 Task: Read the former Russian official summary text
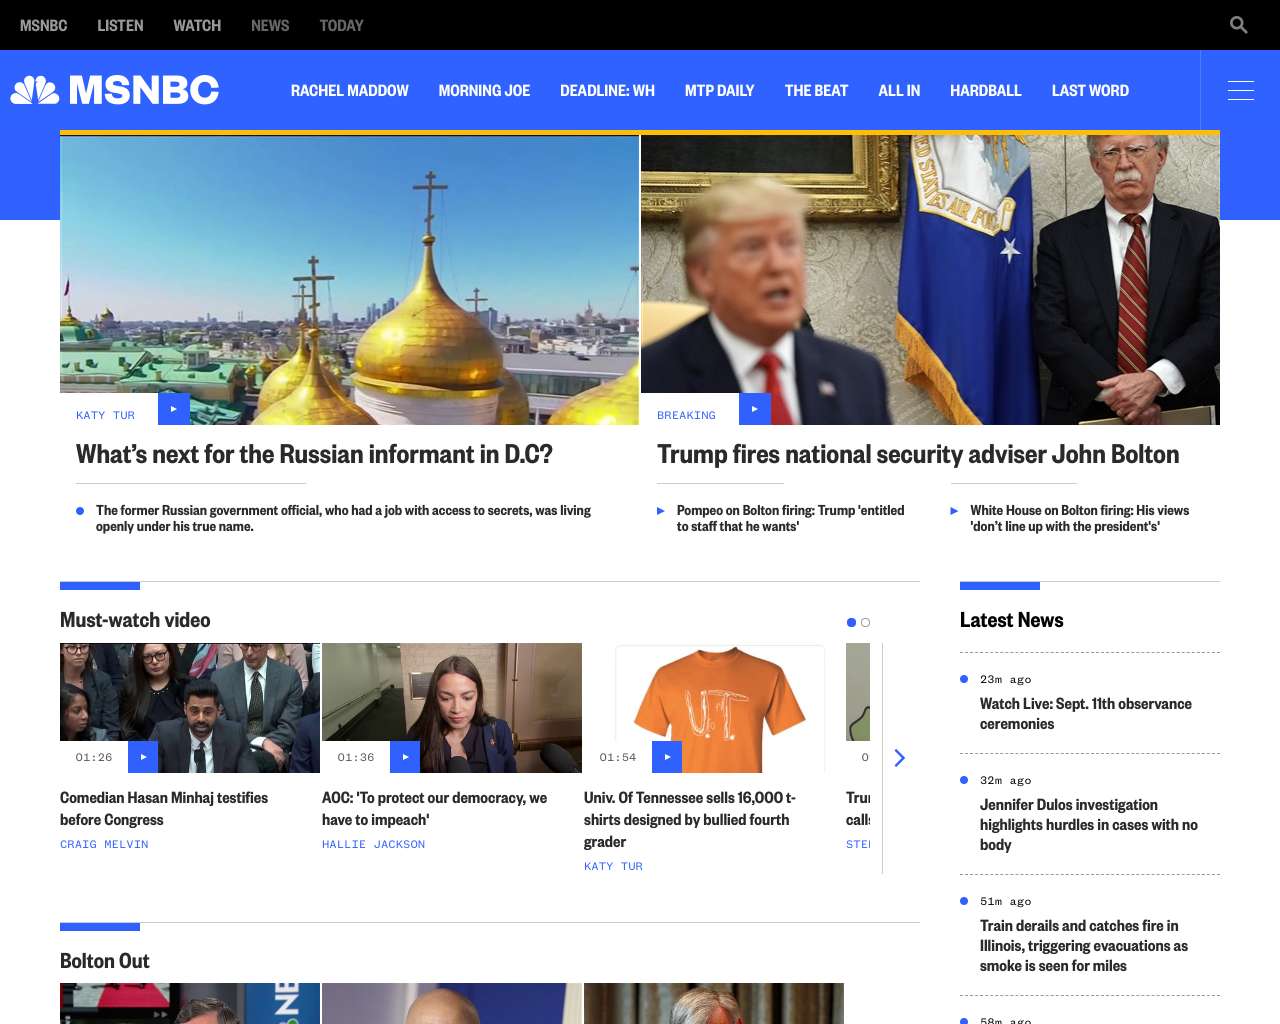pos(343,518)
